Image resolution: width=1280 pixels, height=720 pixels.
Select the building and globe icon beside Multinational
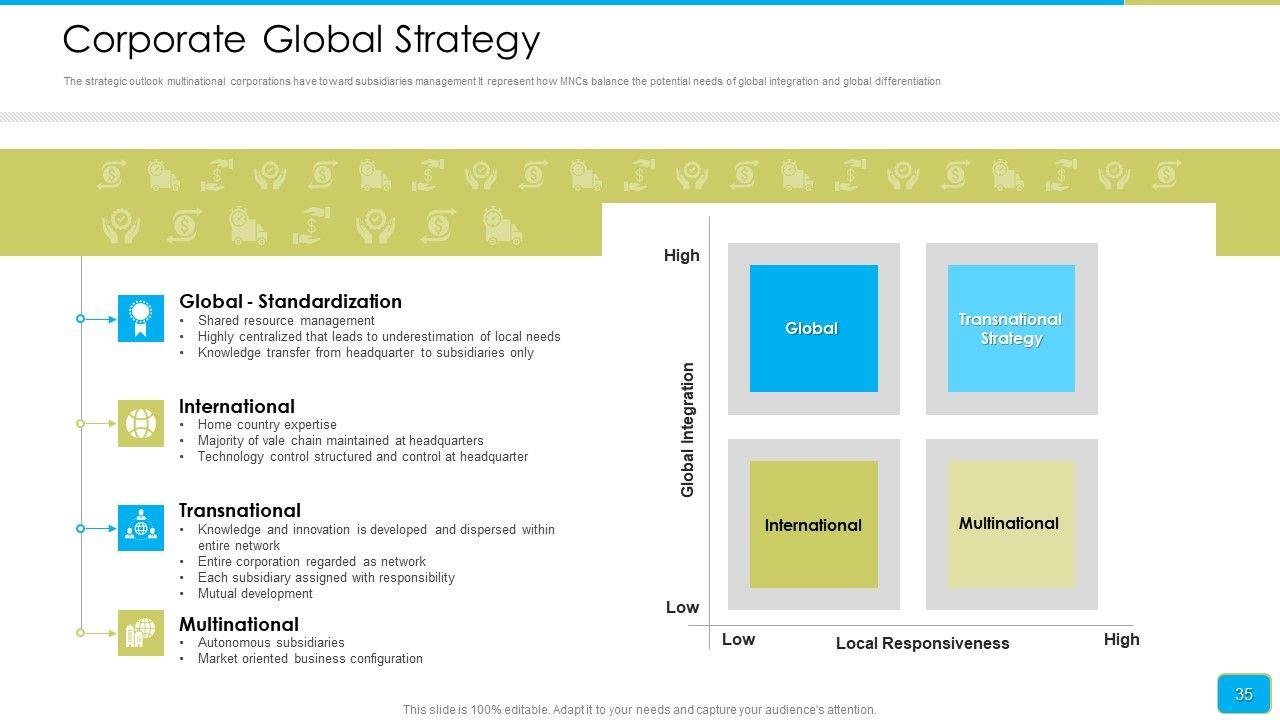pyautogui.click(x=141, y=633)
